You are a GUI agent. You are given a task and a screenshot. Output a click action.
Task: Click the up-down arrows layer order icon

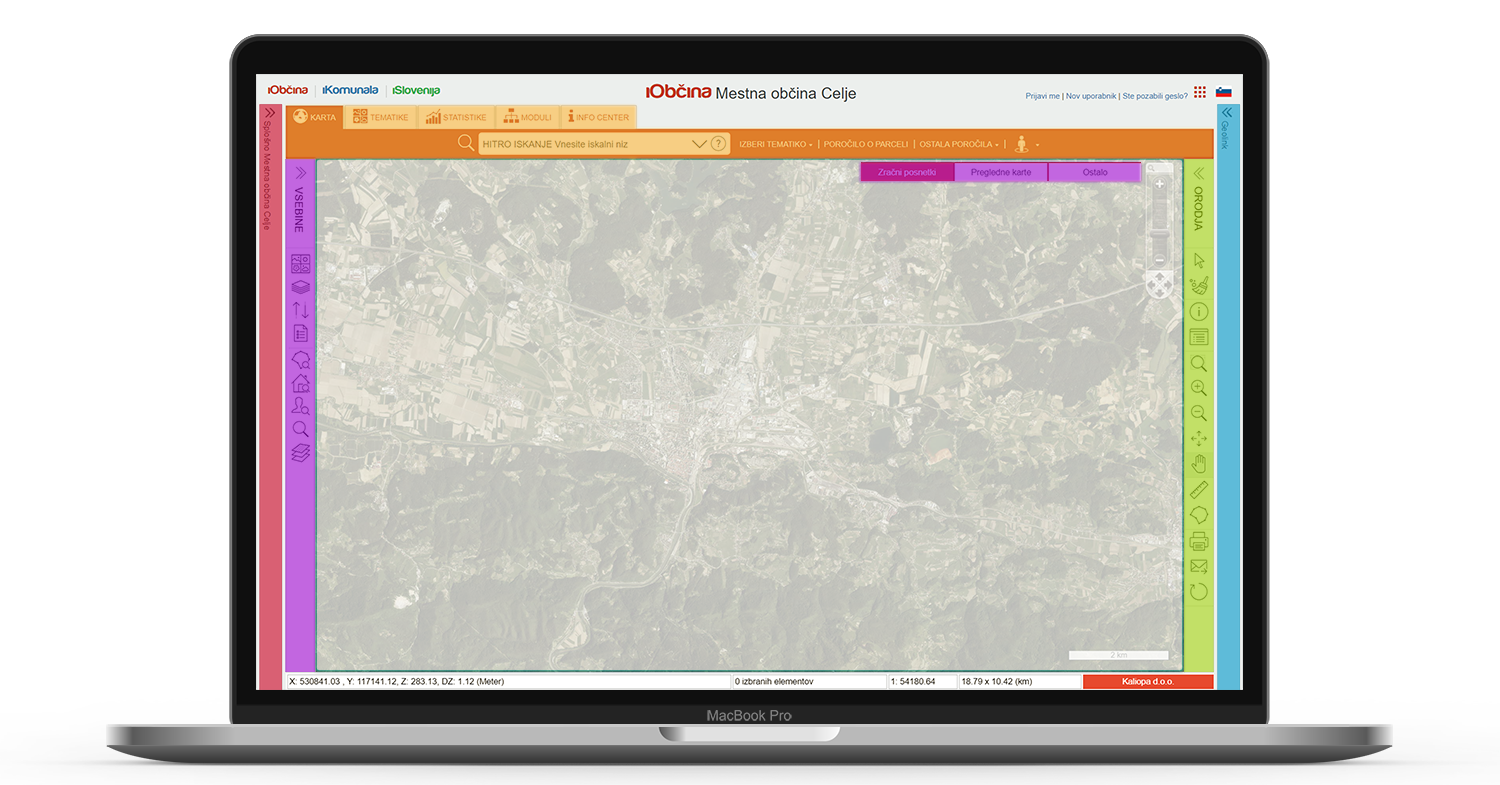(x=300, y=310)
